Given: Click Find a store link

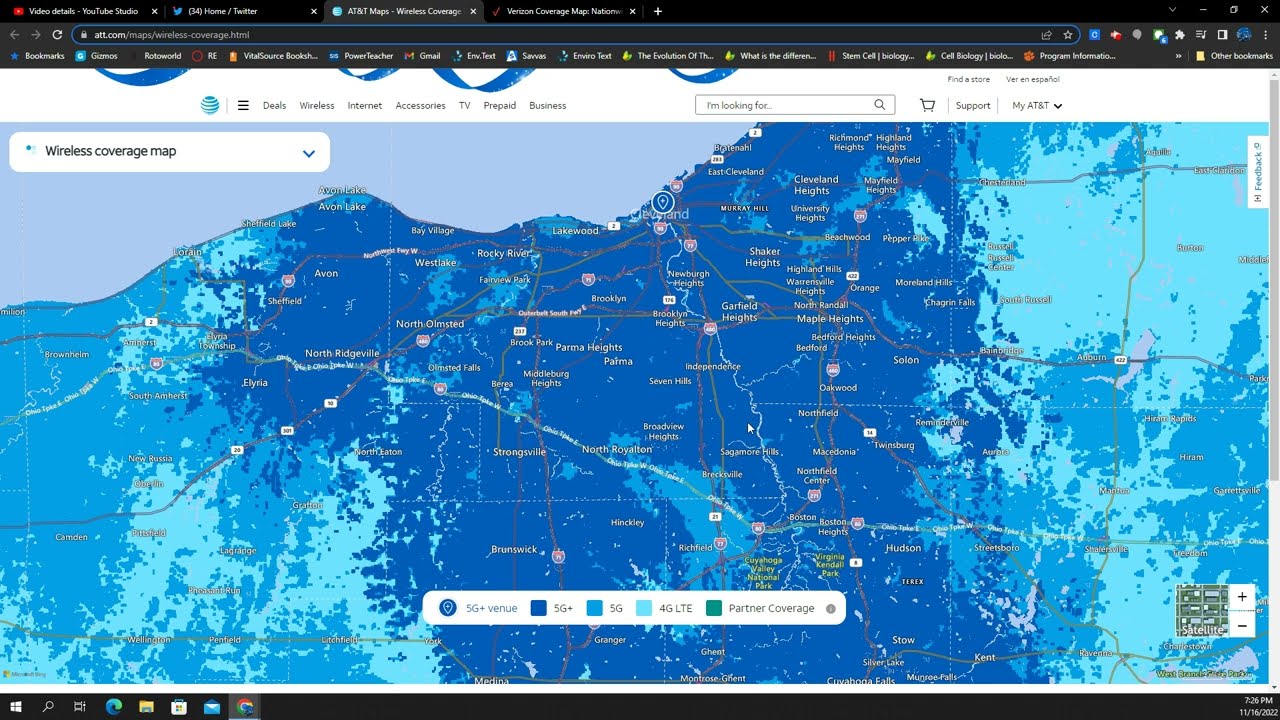Looking at the screenshot, I should tap(969, 79).
